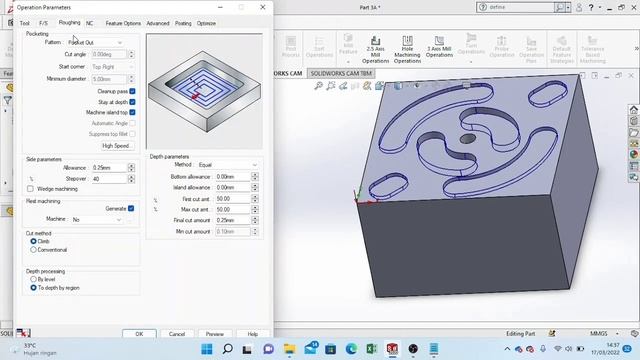Open the Pattern dropdown
The height and width of the screenshot is (360, 640).
(x=96, y=42)
